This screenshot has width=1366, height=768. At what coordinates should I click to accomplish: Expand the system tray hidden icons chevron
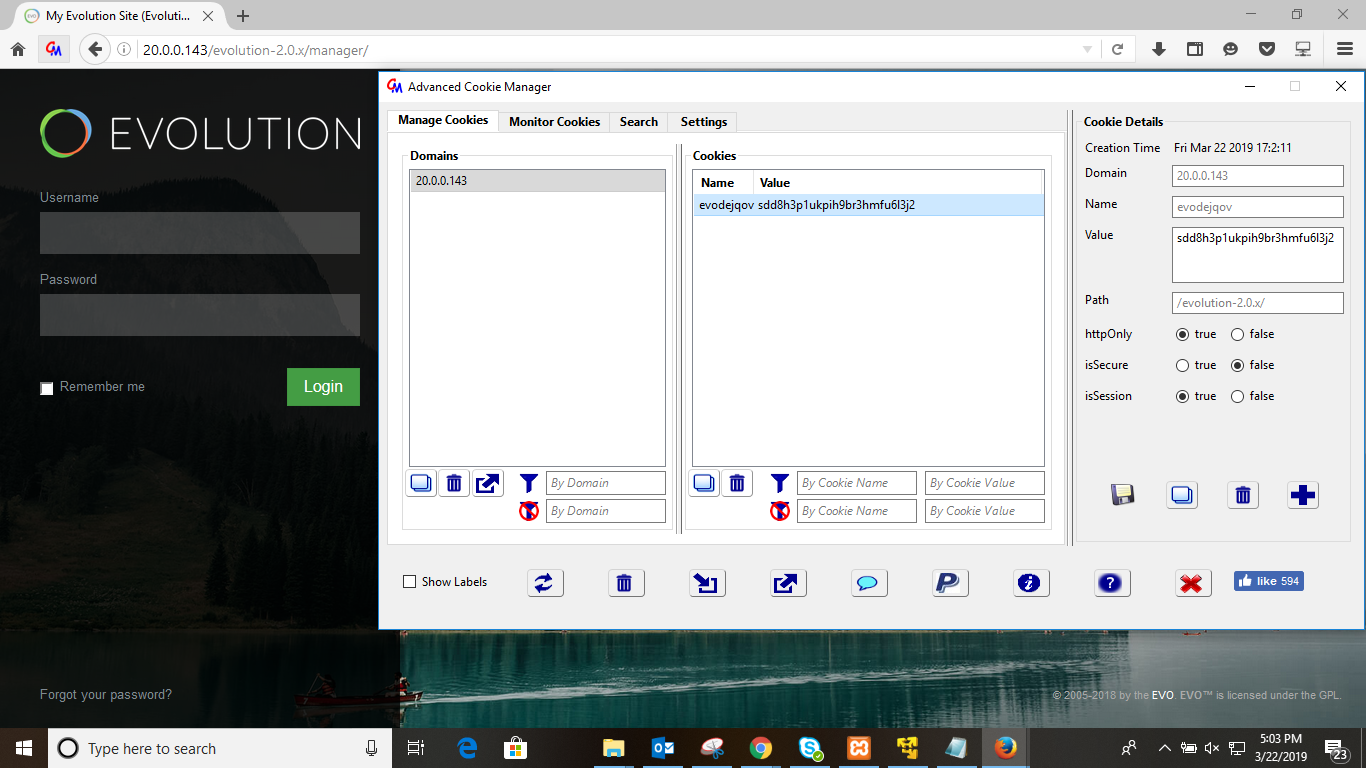pyautogui.click(x=1164, y=748)
